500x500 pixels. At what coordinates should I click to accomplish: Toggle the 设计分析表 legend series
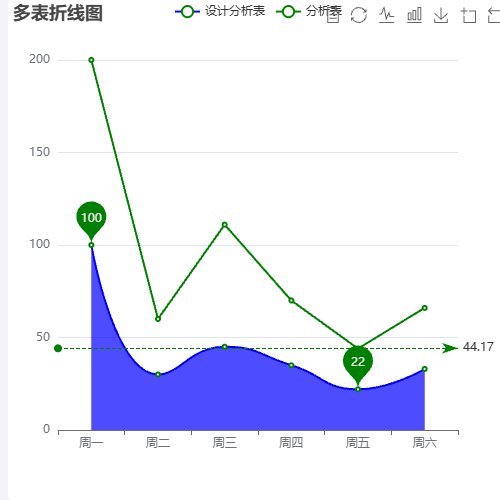(220, 12)
